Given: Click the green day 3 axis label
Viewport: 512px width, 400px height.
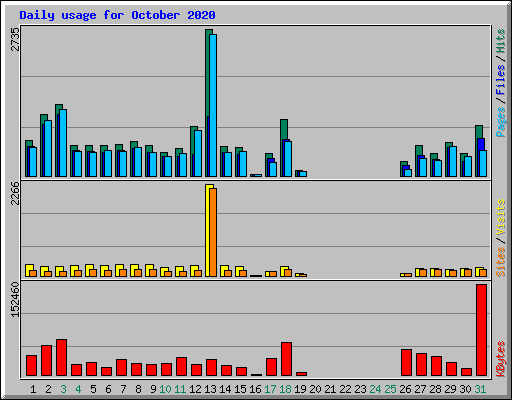Looking at the screenshot, I should 63,389.
